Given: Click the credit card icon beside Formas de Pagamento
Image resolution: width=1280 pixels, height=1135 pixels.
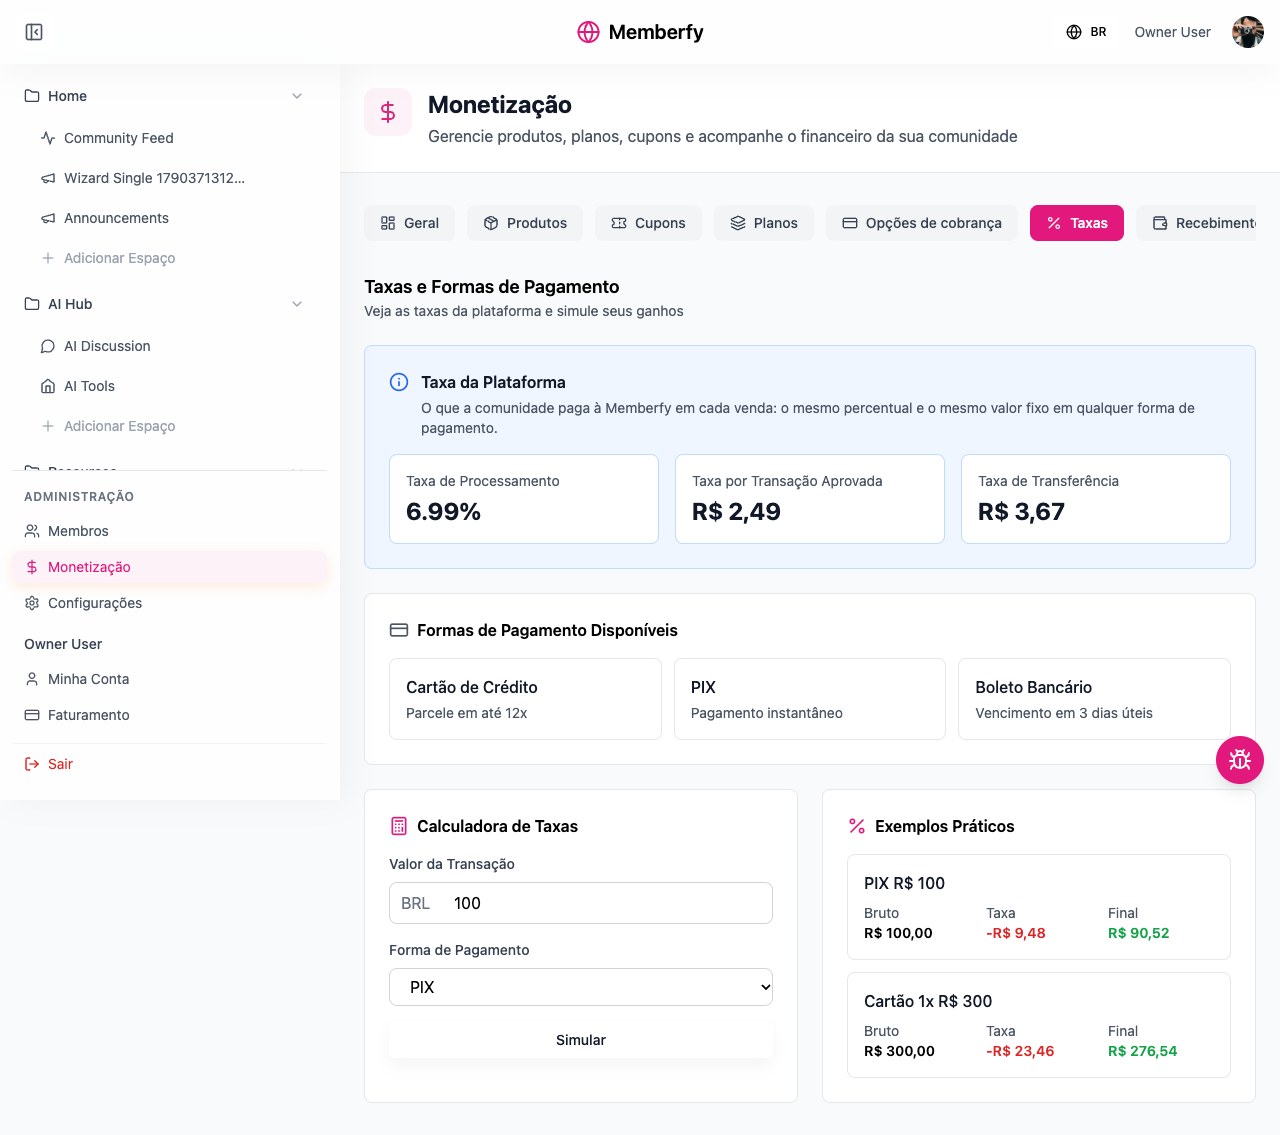Looking at the screenshot, I should coord(399,630).
